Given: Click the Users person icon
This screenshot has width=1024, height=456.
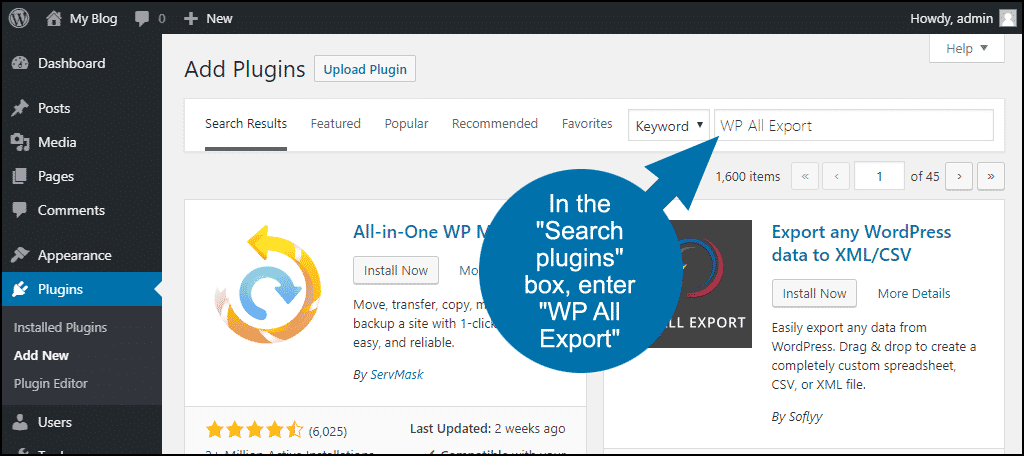Looking at the screenshot, I should pyautogui.click(x=21, y=423).
